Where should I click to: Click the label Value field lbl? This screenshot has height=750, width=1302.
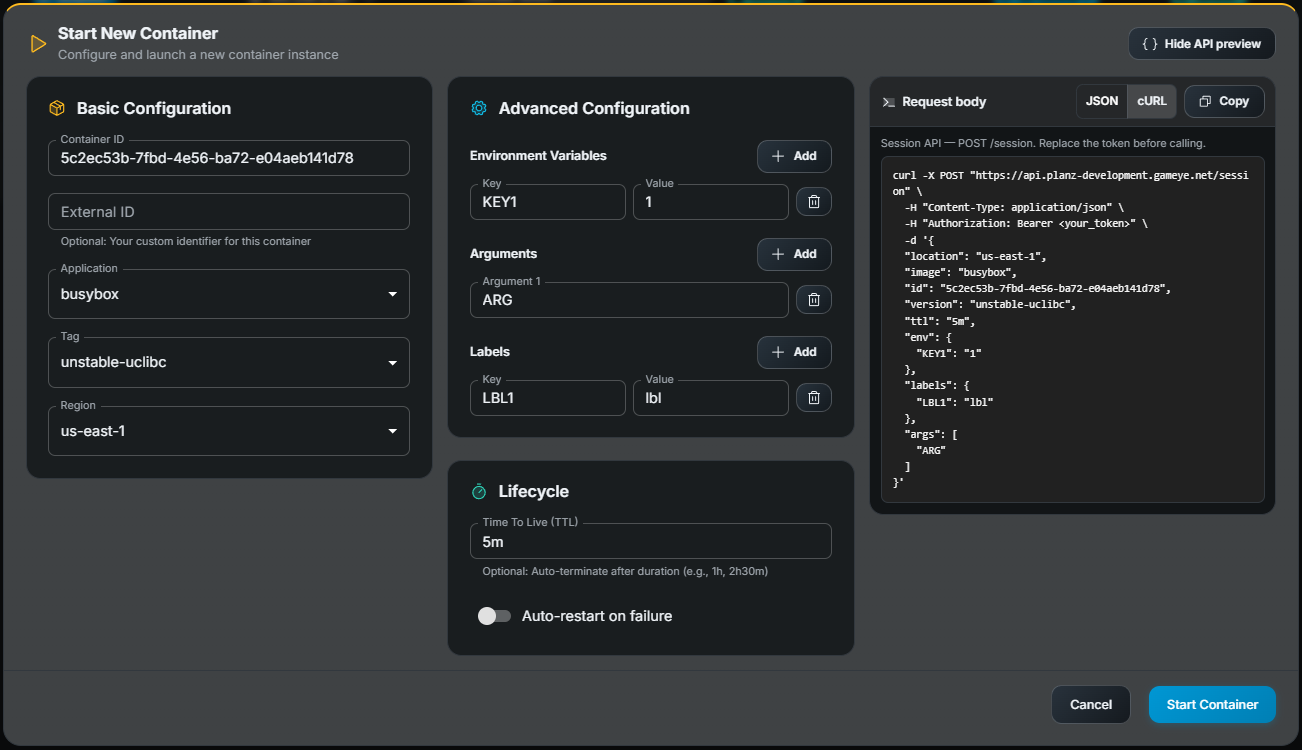point(711,398)
